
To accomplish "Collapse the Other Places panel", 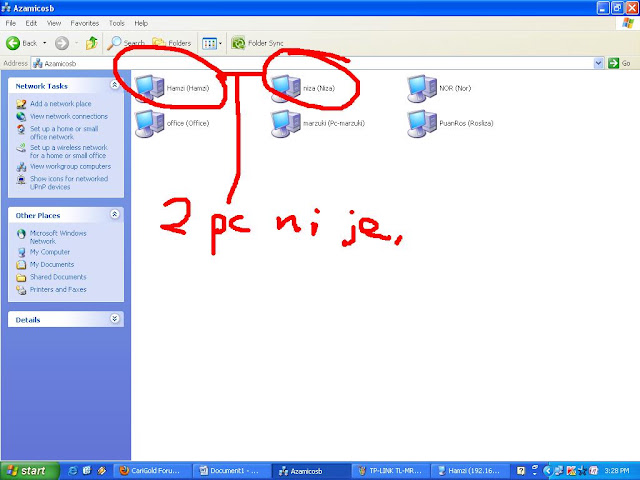I will (x=115, y=214).
